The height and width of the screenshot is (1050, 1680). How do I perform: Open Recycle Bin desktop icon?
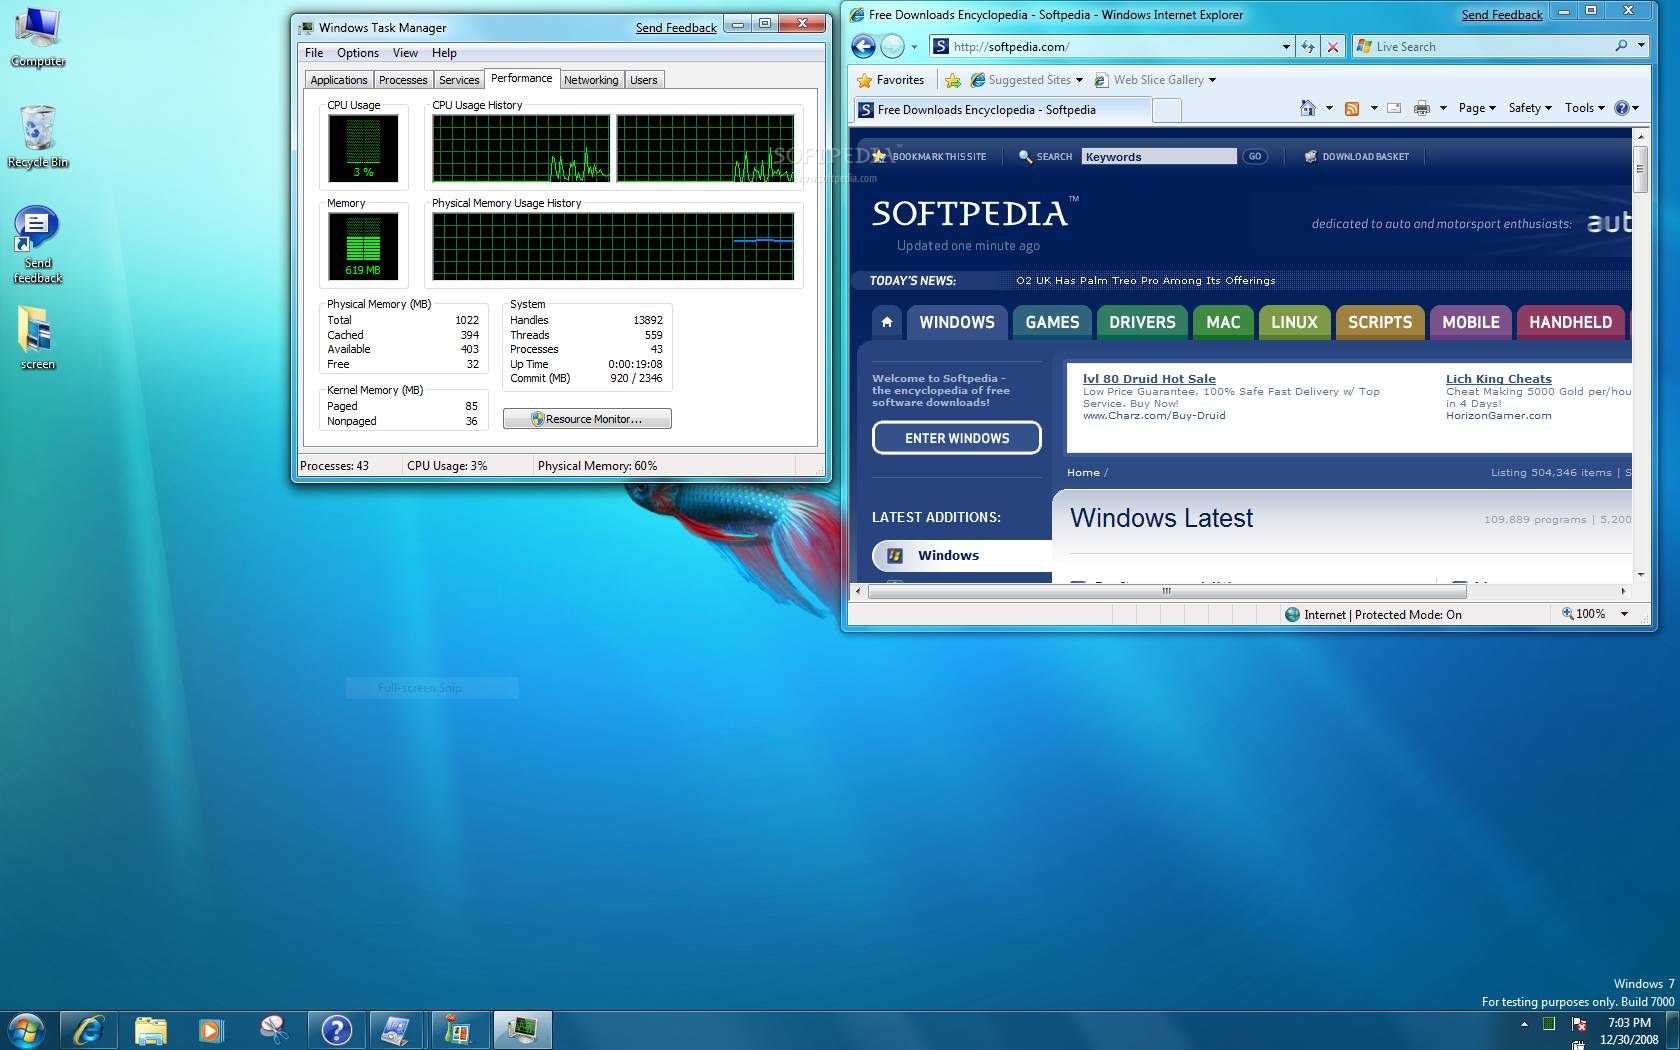38,137
